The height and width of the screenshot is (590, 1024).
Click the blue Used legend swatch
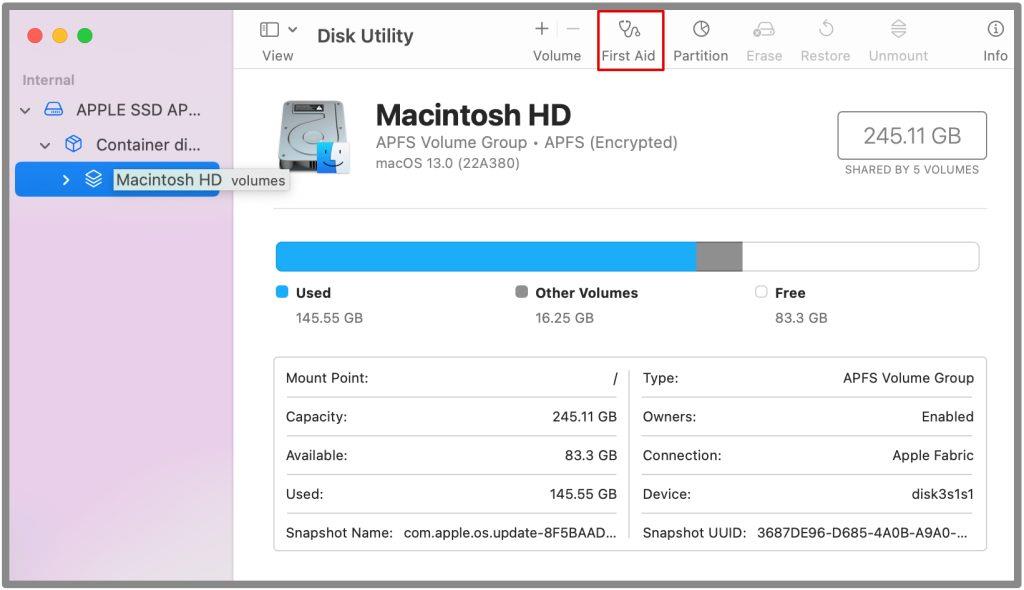coord(282,291)
